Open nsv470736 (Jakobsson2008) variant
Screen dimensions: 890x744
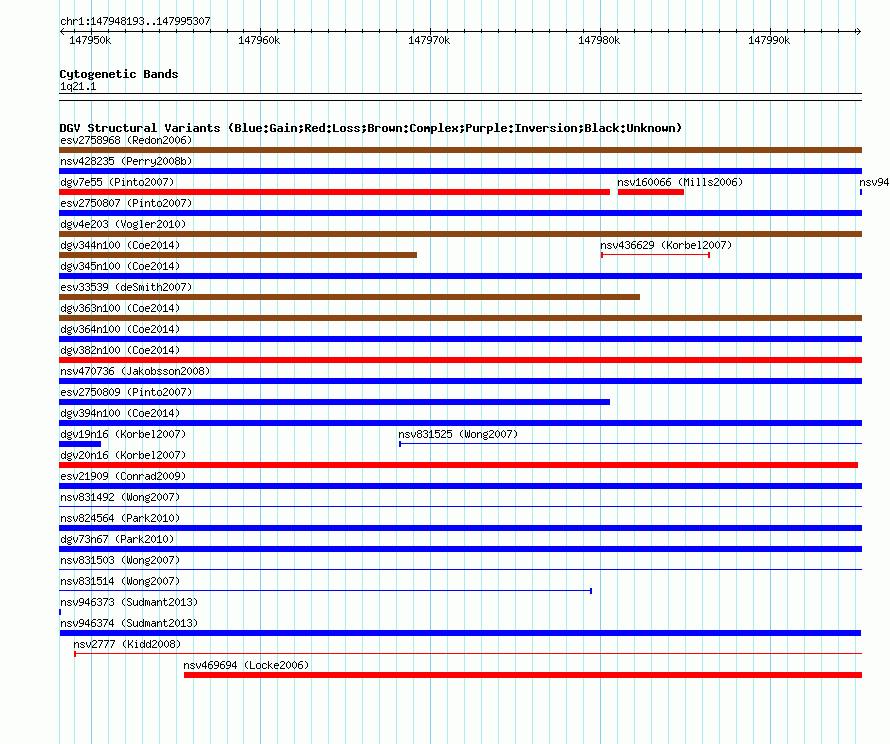point(460,381)
